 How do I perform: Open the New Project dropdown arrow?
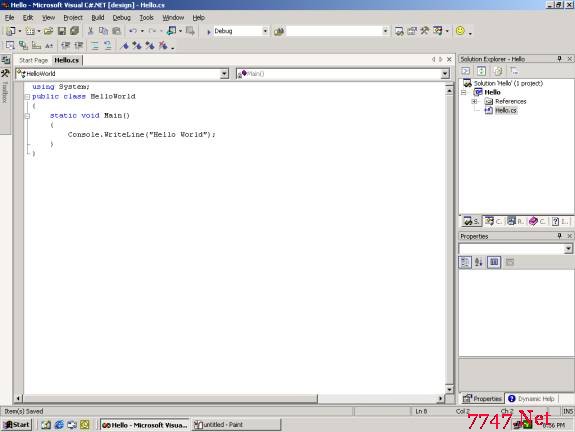click(x=20, y=31)
